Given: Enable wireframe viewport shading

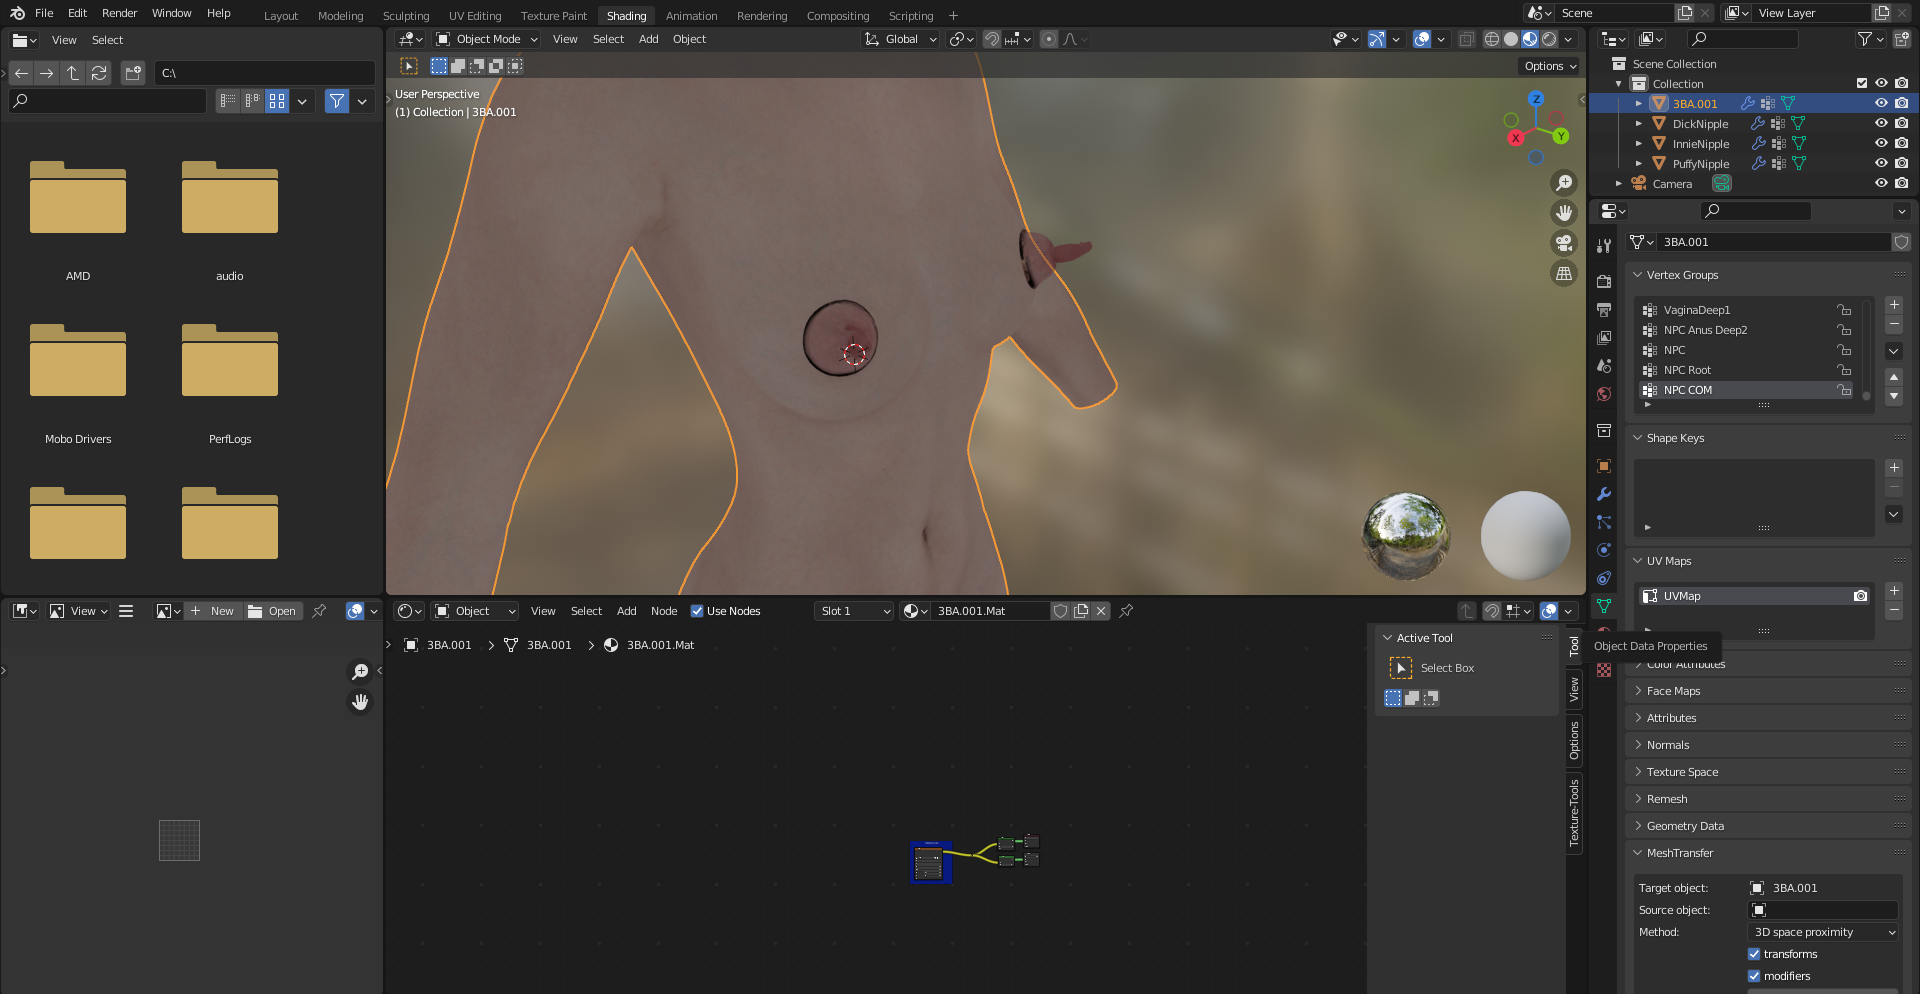Looking at the screenshot, I should pos(1492,39).
